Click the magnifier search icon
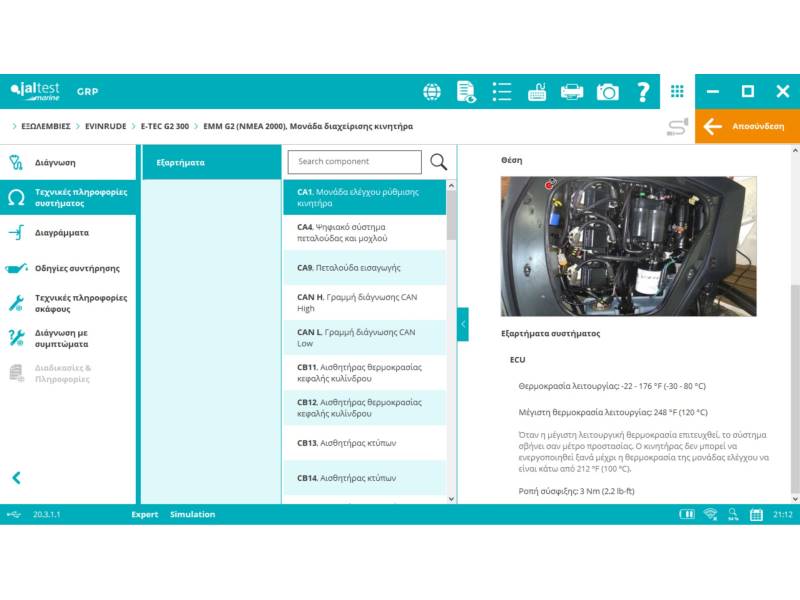Image resolution: width=800 pixels, height=600 pixels. click(x=438, y=162)
